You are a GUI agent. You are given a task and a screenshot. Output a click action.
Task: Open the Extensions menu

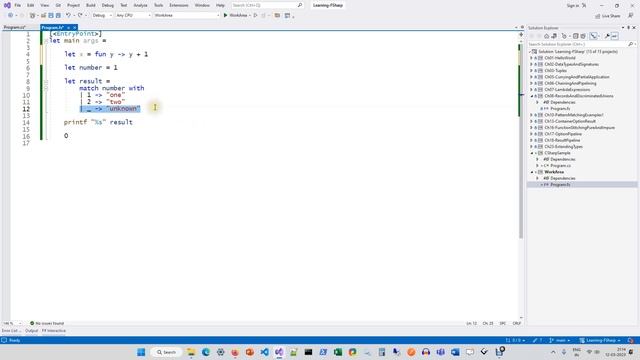tap(179, 5)
